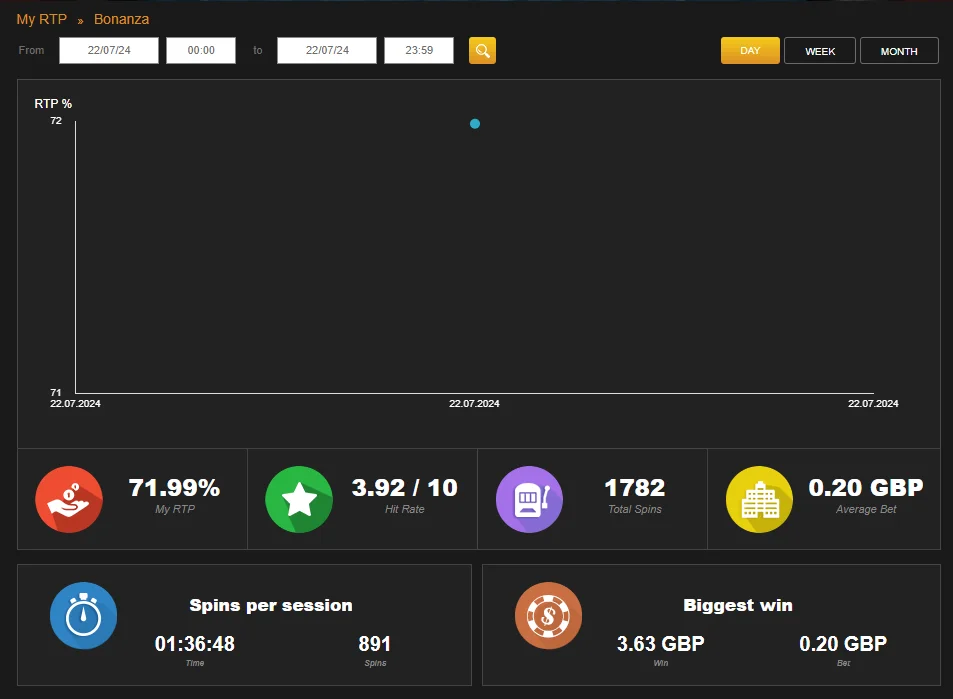Click the green star Hit Rate icon
This screenshot has height=699, width=953.
coord(299,500)
